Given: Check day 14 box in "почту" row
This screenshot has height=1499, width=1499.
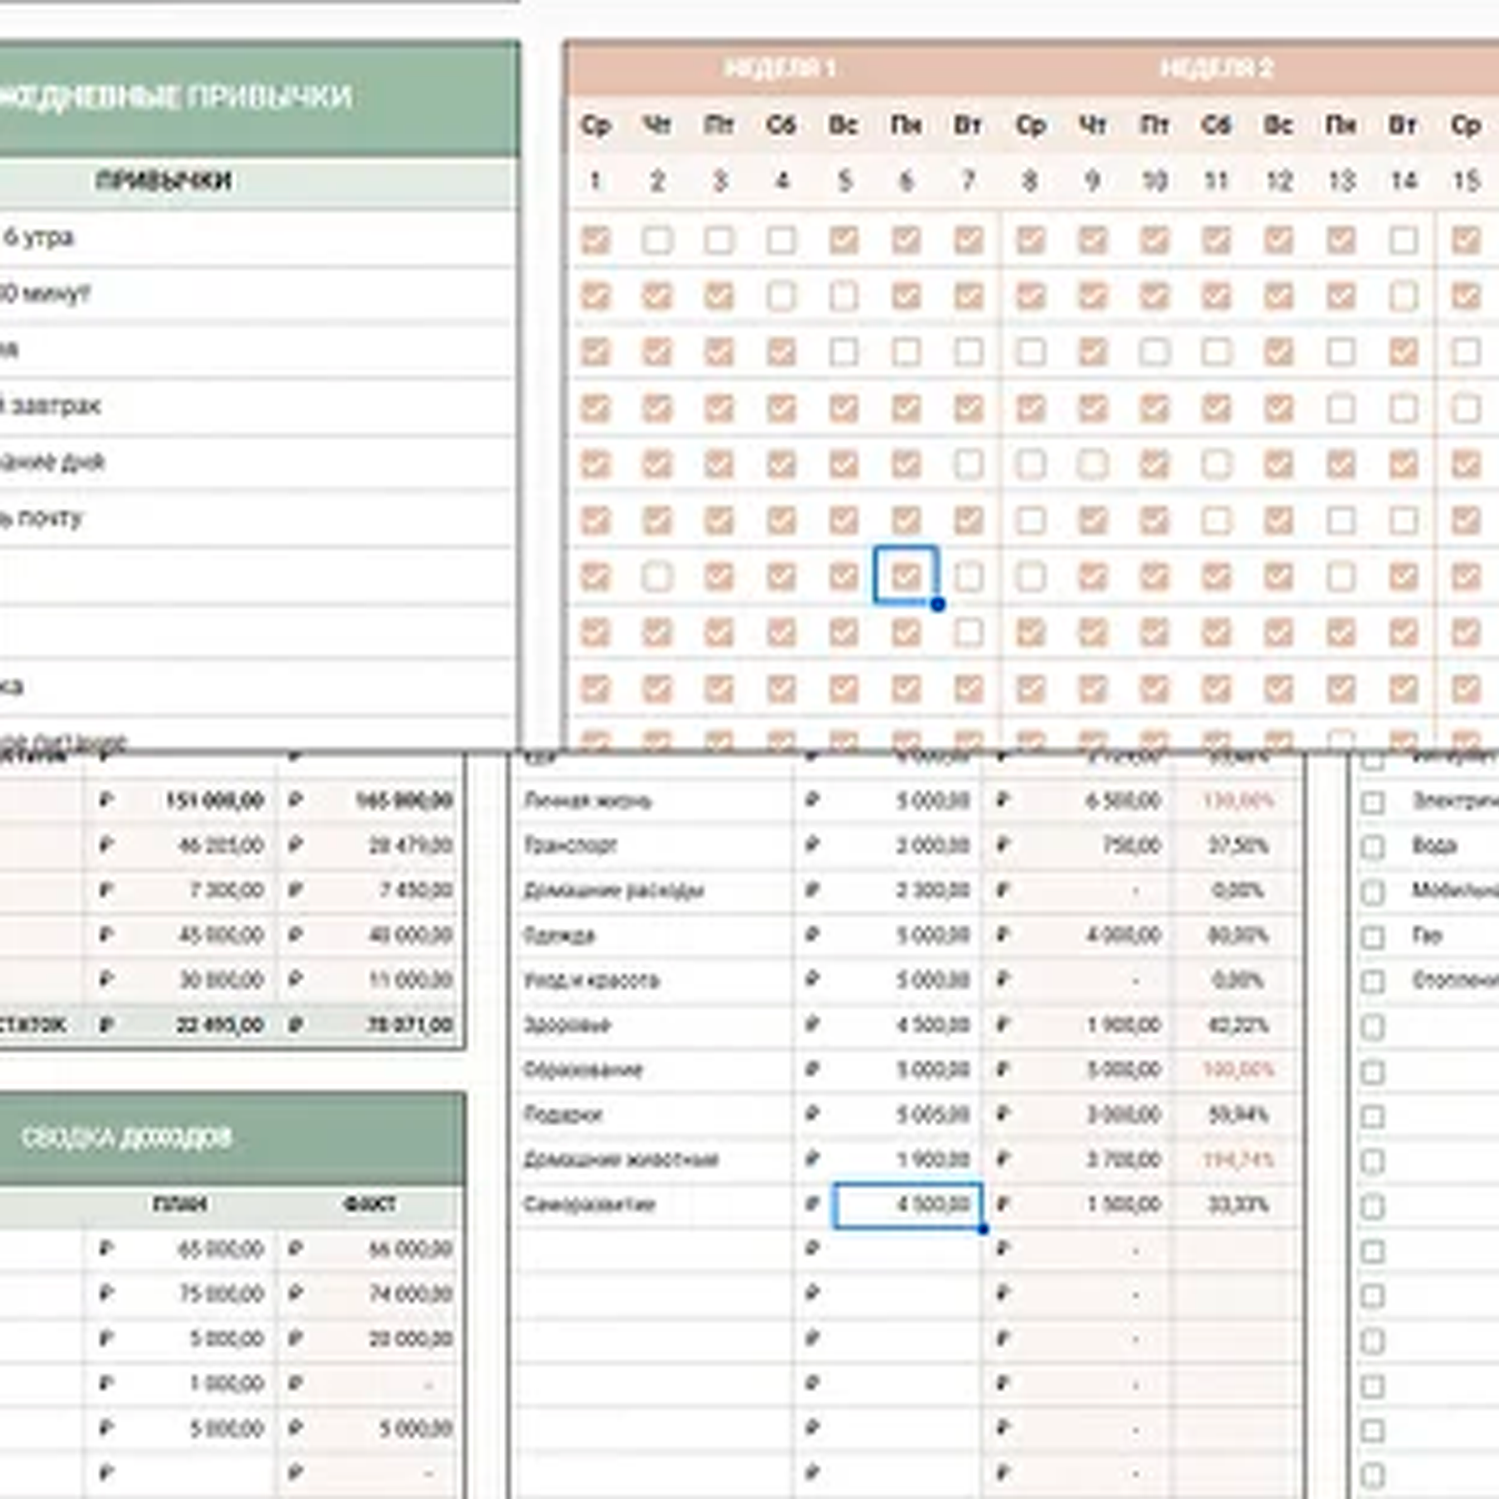Looking at the screenshot, I should pyautogui.click(x=1403, y=520).
